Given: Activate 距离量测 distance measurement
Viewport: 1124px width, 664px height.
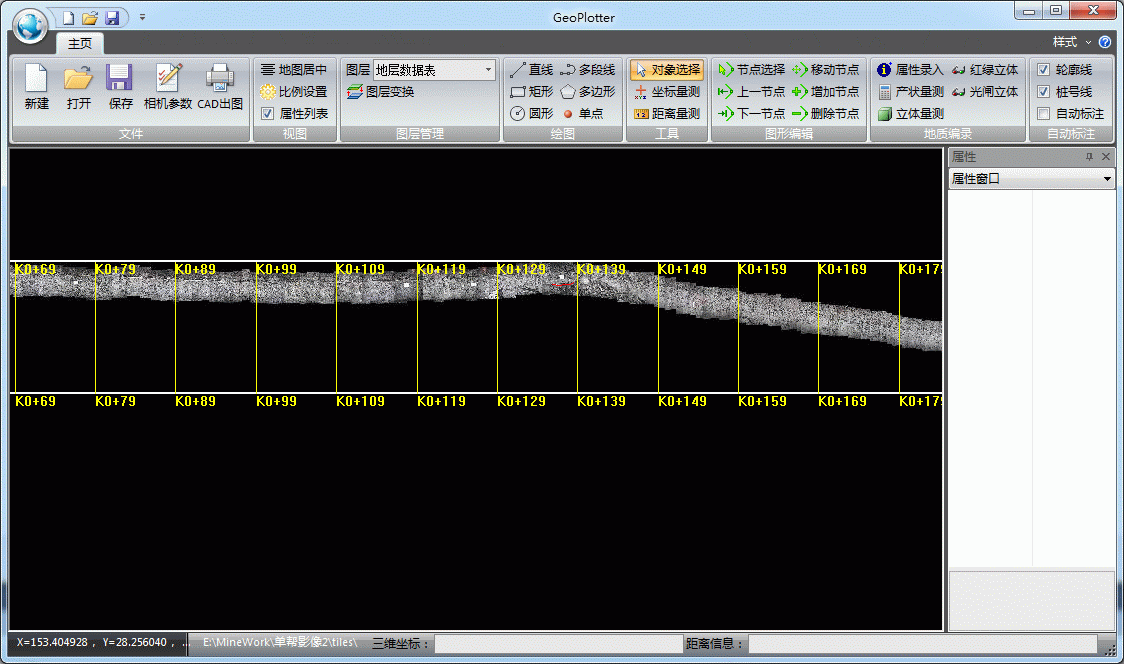Looking at the screenshot, I should click(x=667, y=113).
